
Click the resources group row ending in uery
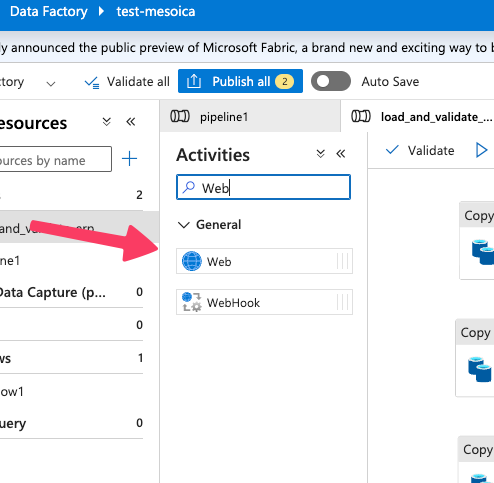point(71,423)
